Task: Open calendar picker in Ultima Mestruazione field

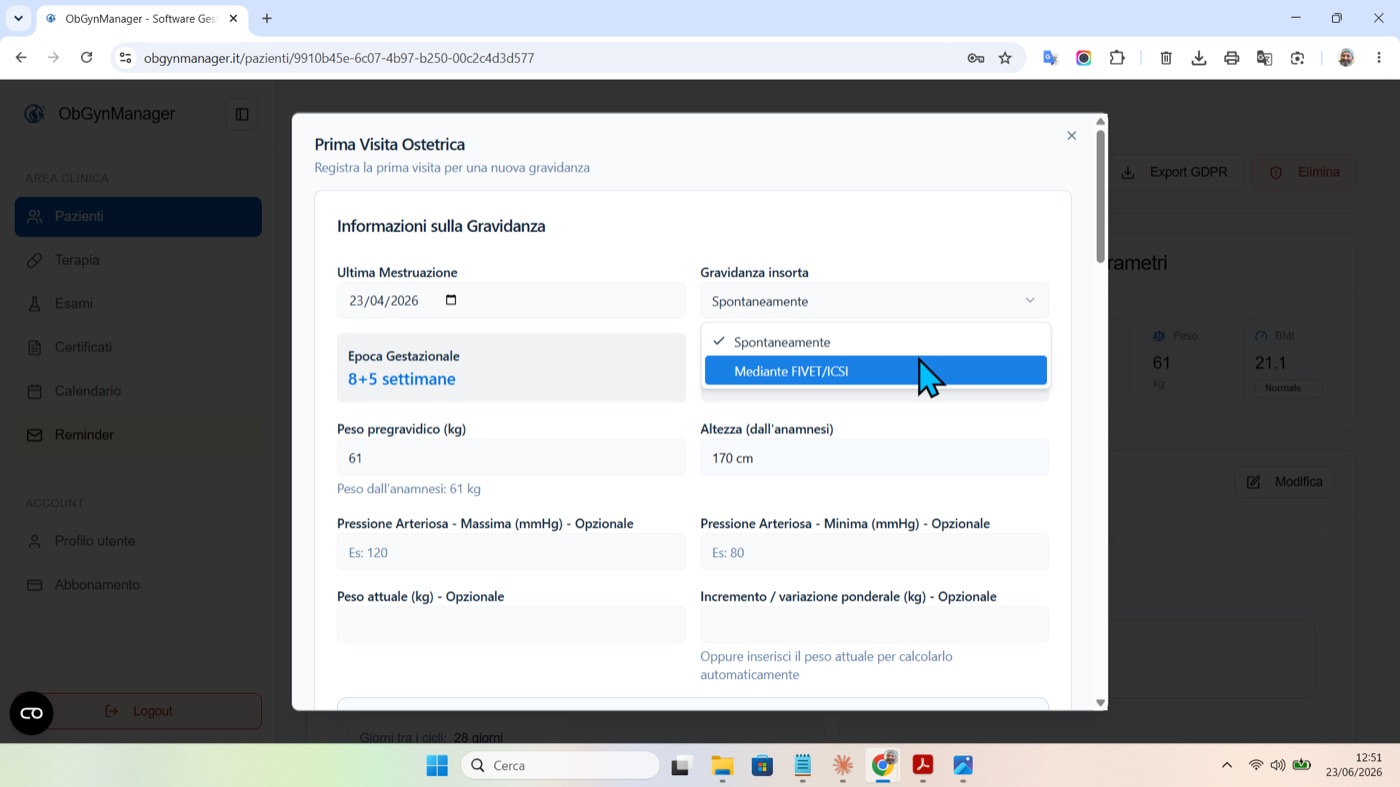Action: (451, 300)
